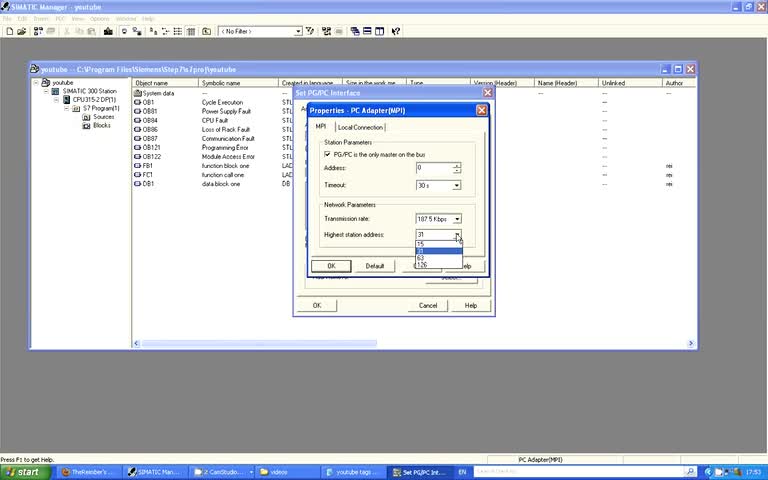Open the View menu
This screenshot has height=480, width=768.
click(77, 19)
